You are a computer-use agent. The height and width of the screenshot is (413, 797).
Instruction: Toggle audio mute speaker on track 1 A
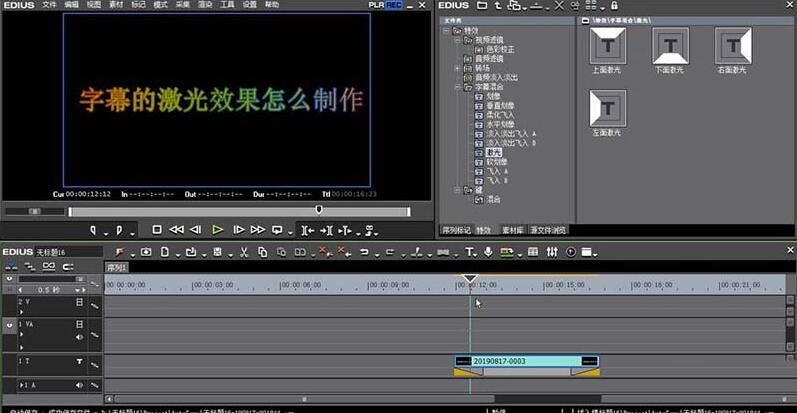[x=79, y=385]
